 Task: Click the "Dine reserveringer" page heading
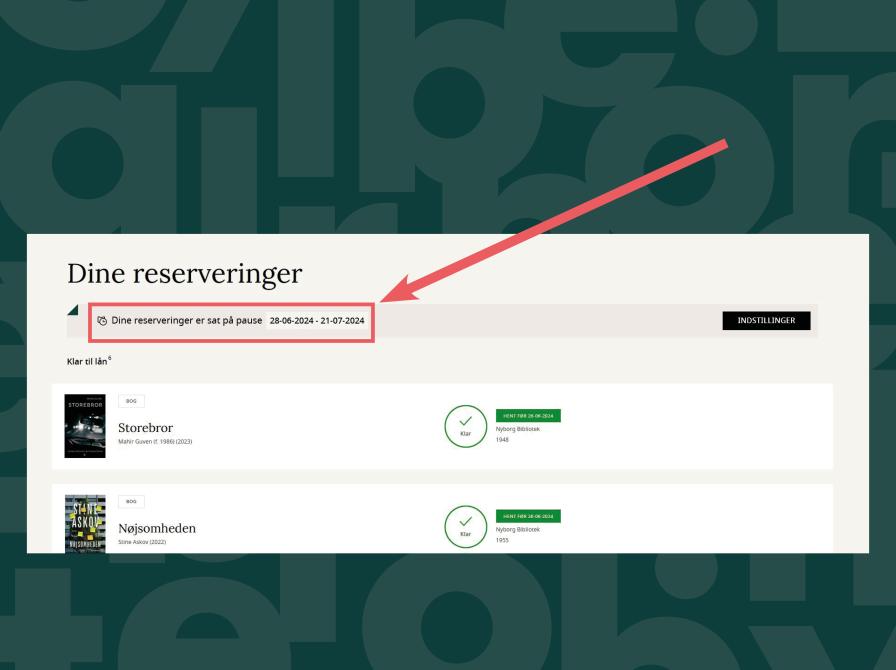coord(184,273)
